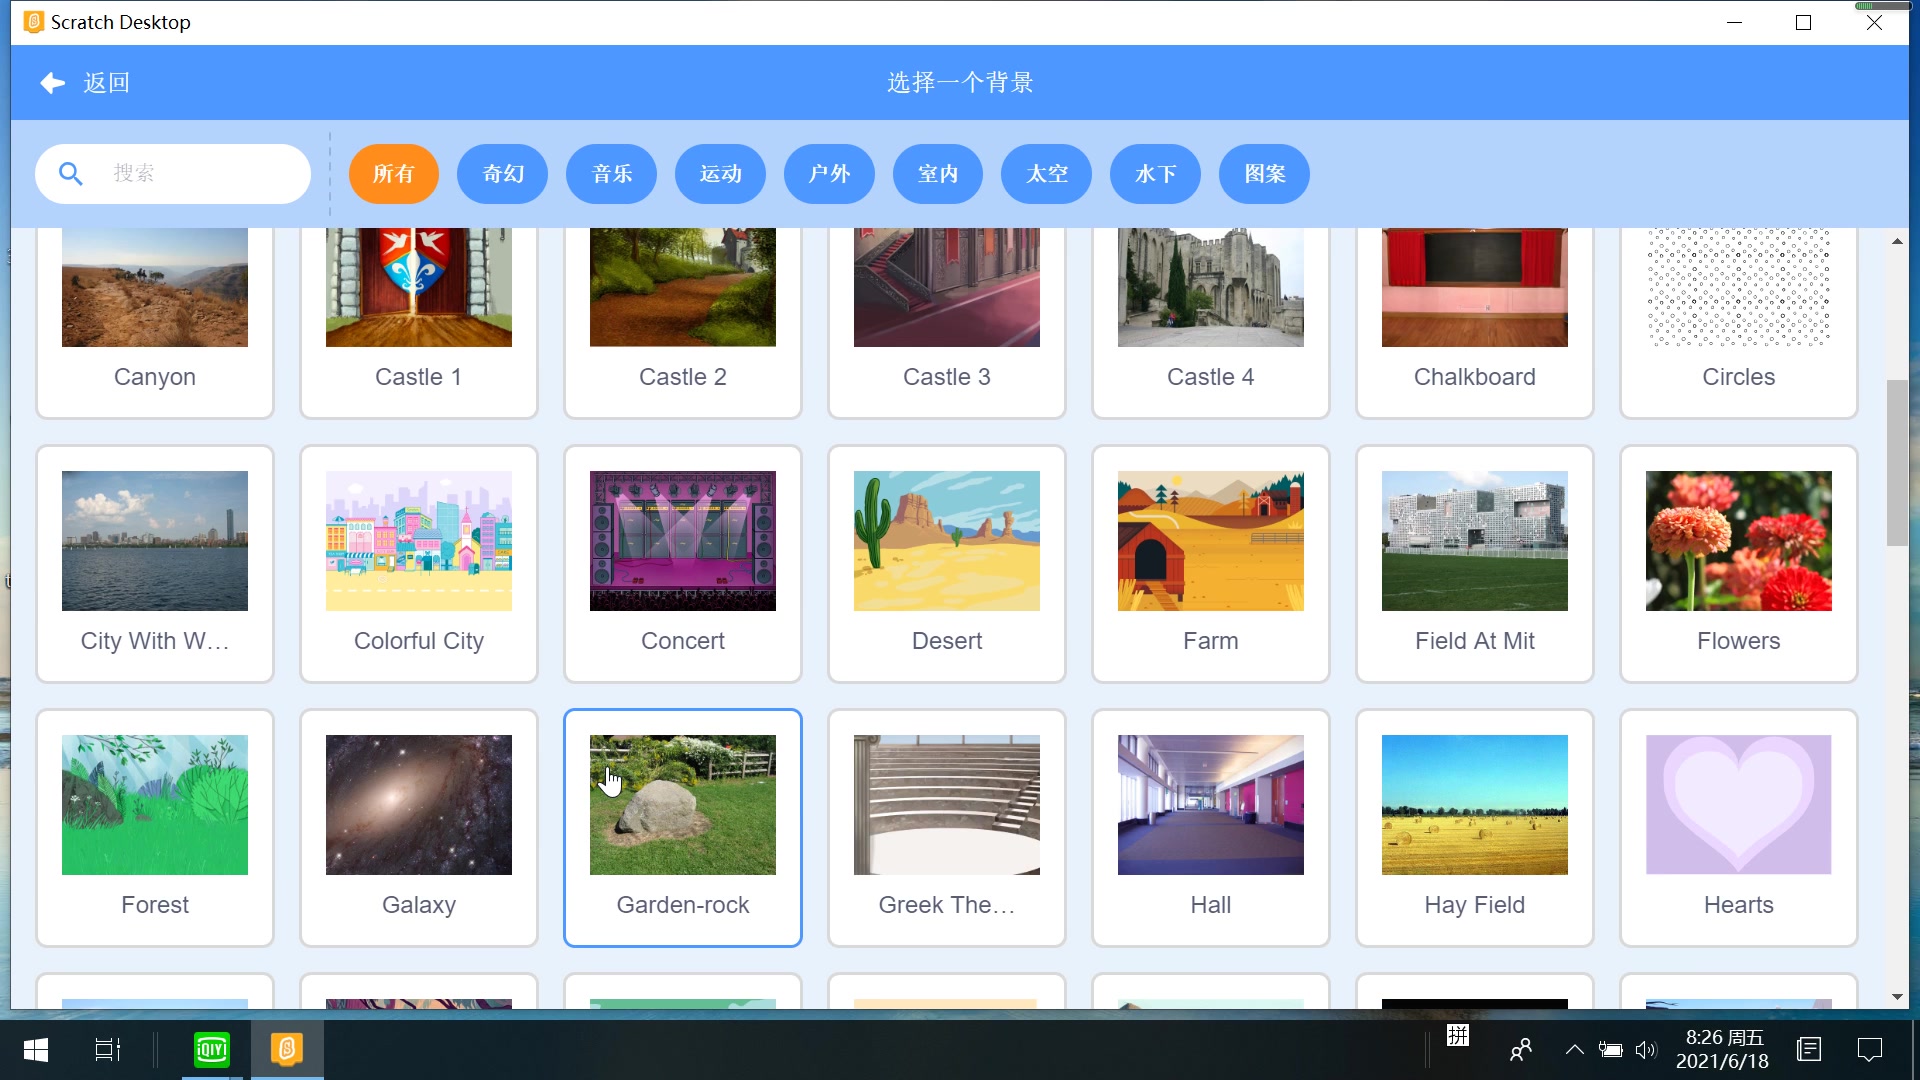Filter backdrops by 太空 category
The width and height of the screenshot is (1920, 1080).
pyautogui.click(x=1046, y=174)
